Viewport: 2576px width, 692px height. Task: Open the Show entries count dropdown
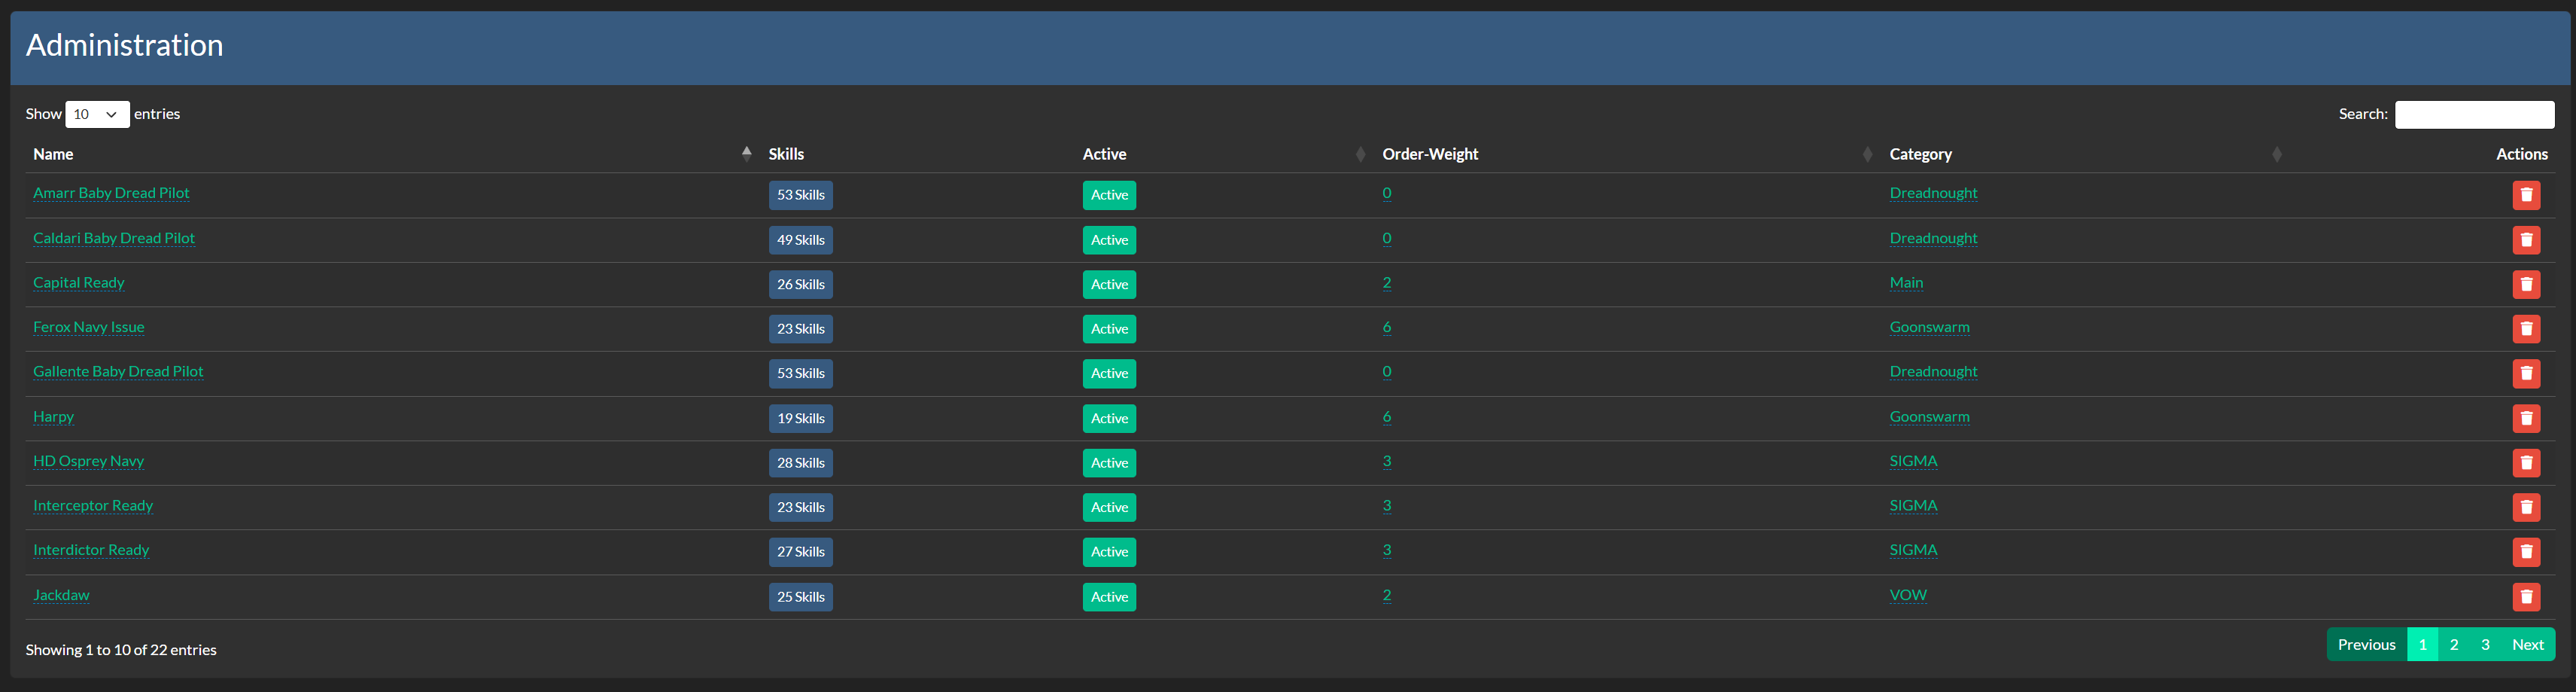[97, 115]
